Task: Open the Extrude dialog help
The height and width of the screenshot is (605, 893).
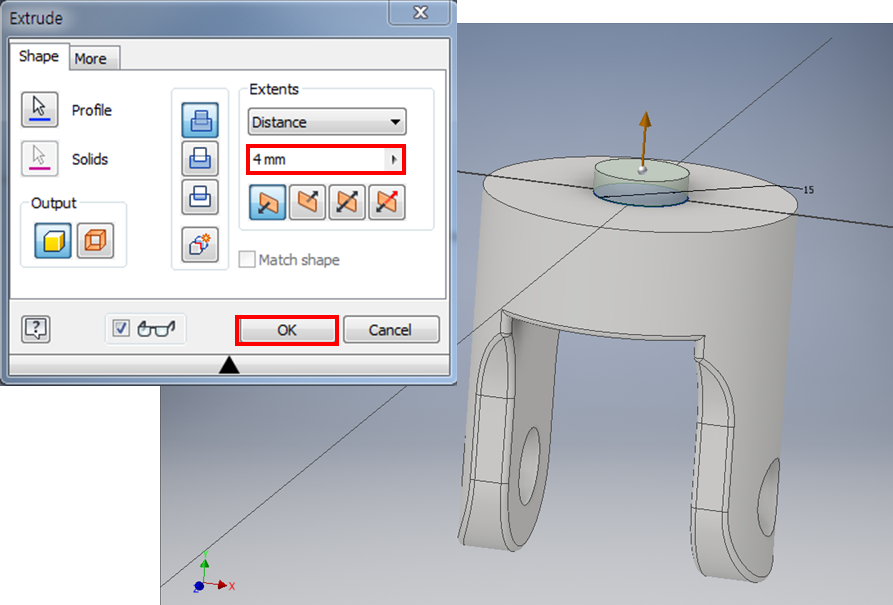Action: (x=36, y=329)
